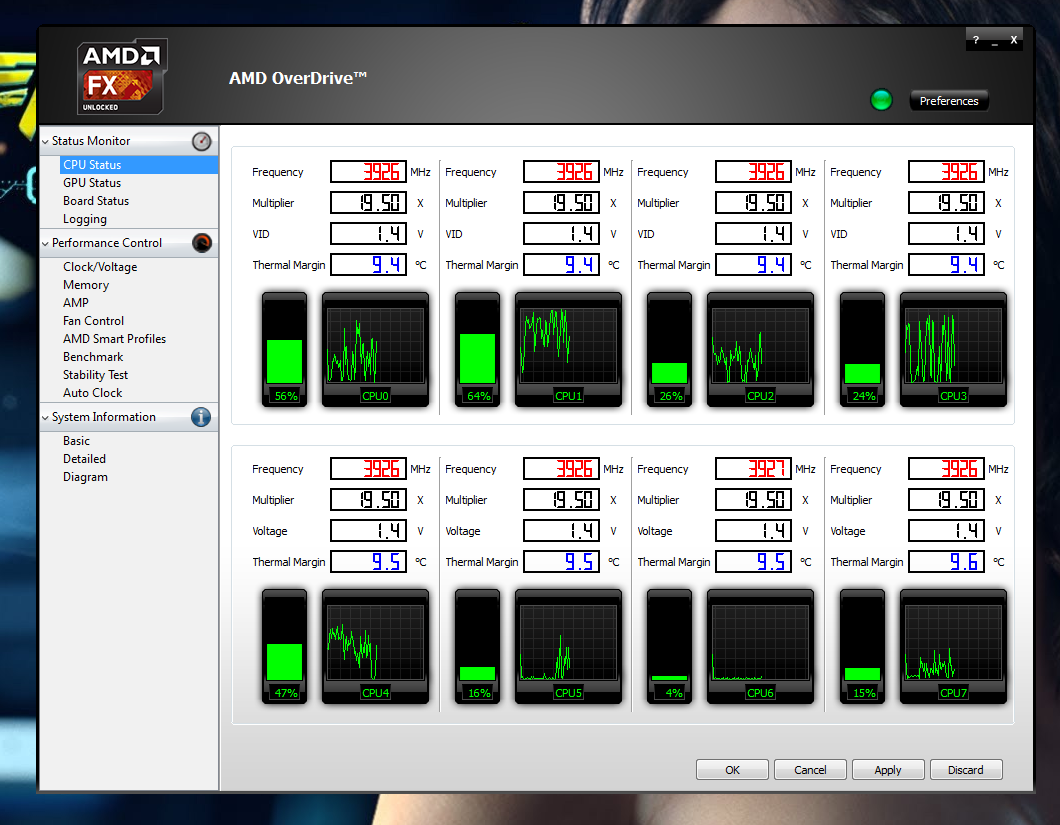The height and width of the screenshot is (825, 1060).
Task: Collapse the Performance Control section
Action: pyautogui.click(x=45, y=243)
